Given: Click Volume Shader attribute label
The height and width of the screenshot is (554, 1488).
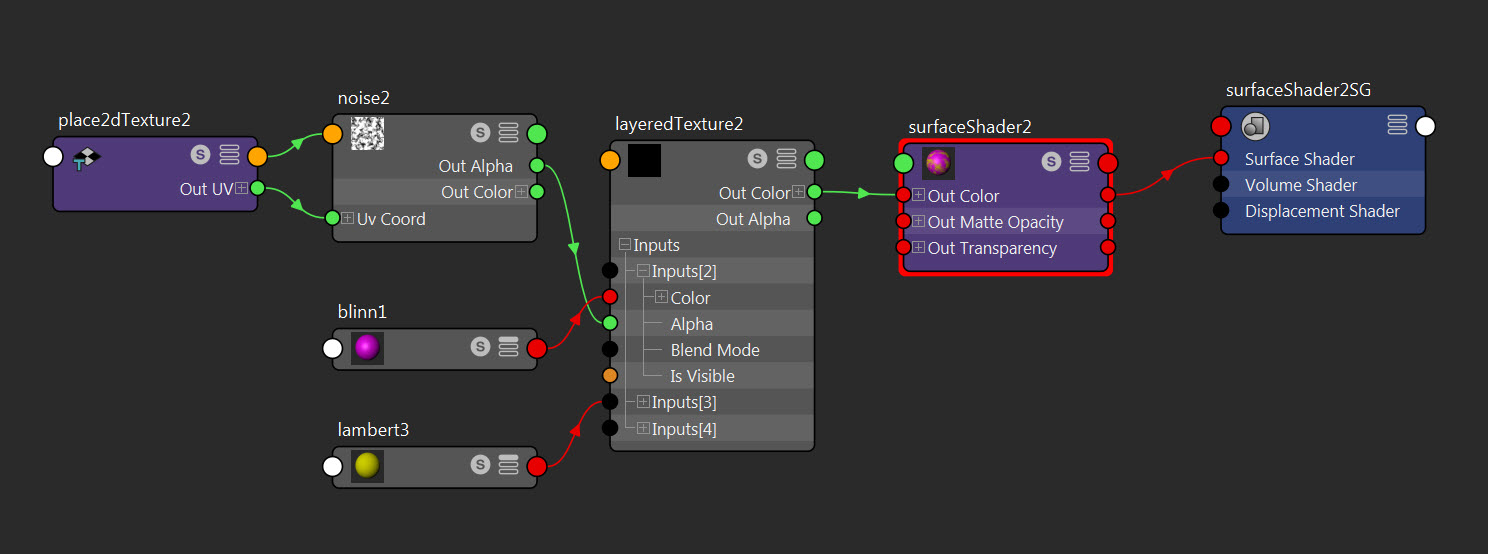Looking at the screenshot, I should pos(1301,185).
